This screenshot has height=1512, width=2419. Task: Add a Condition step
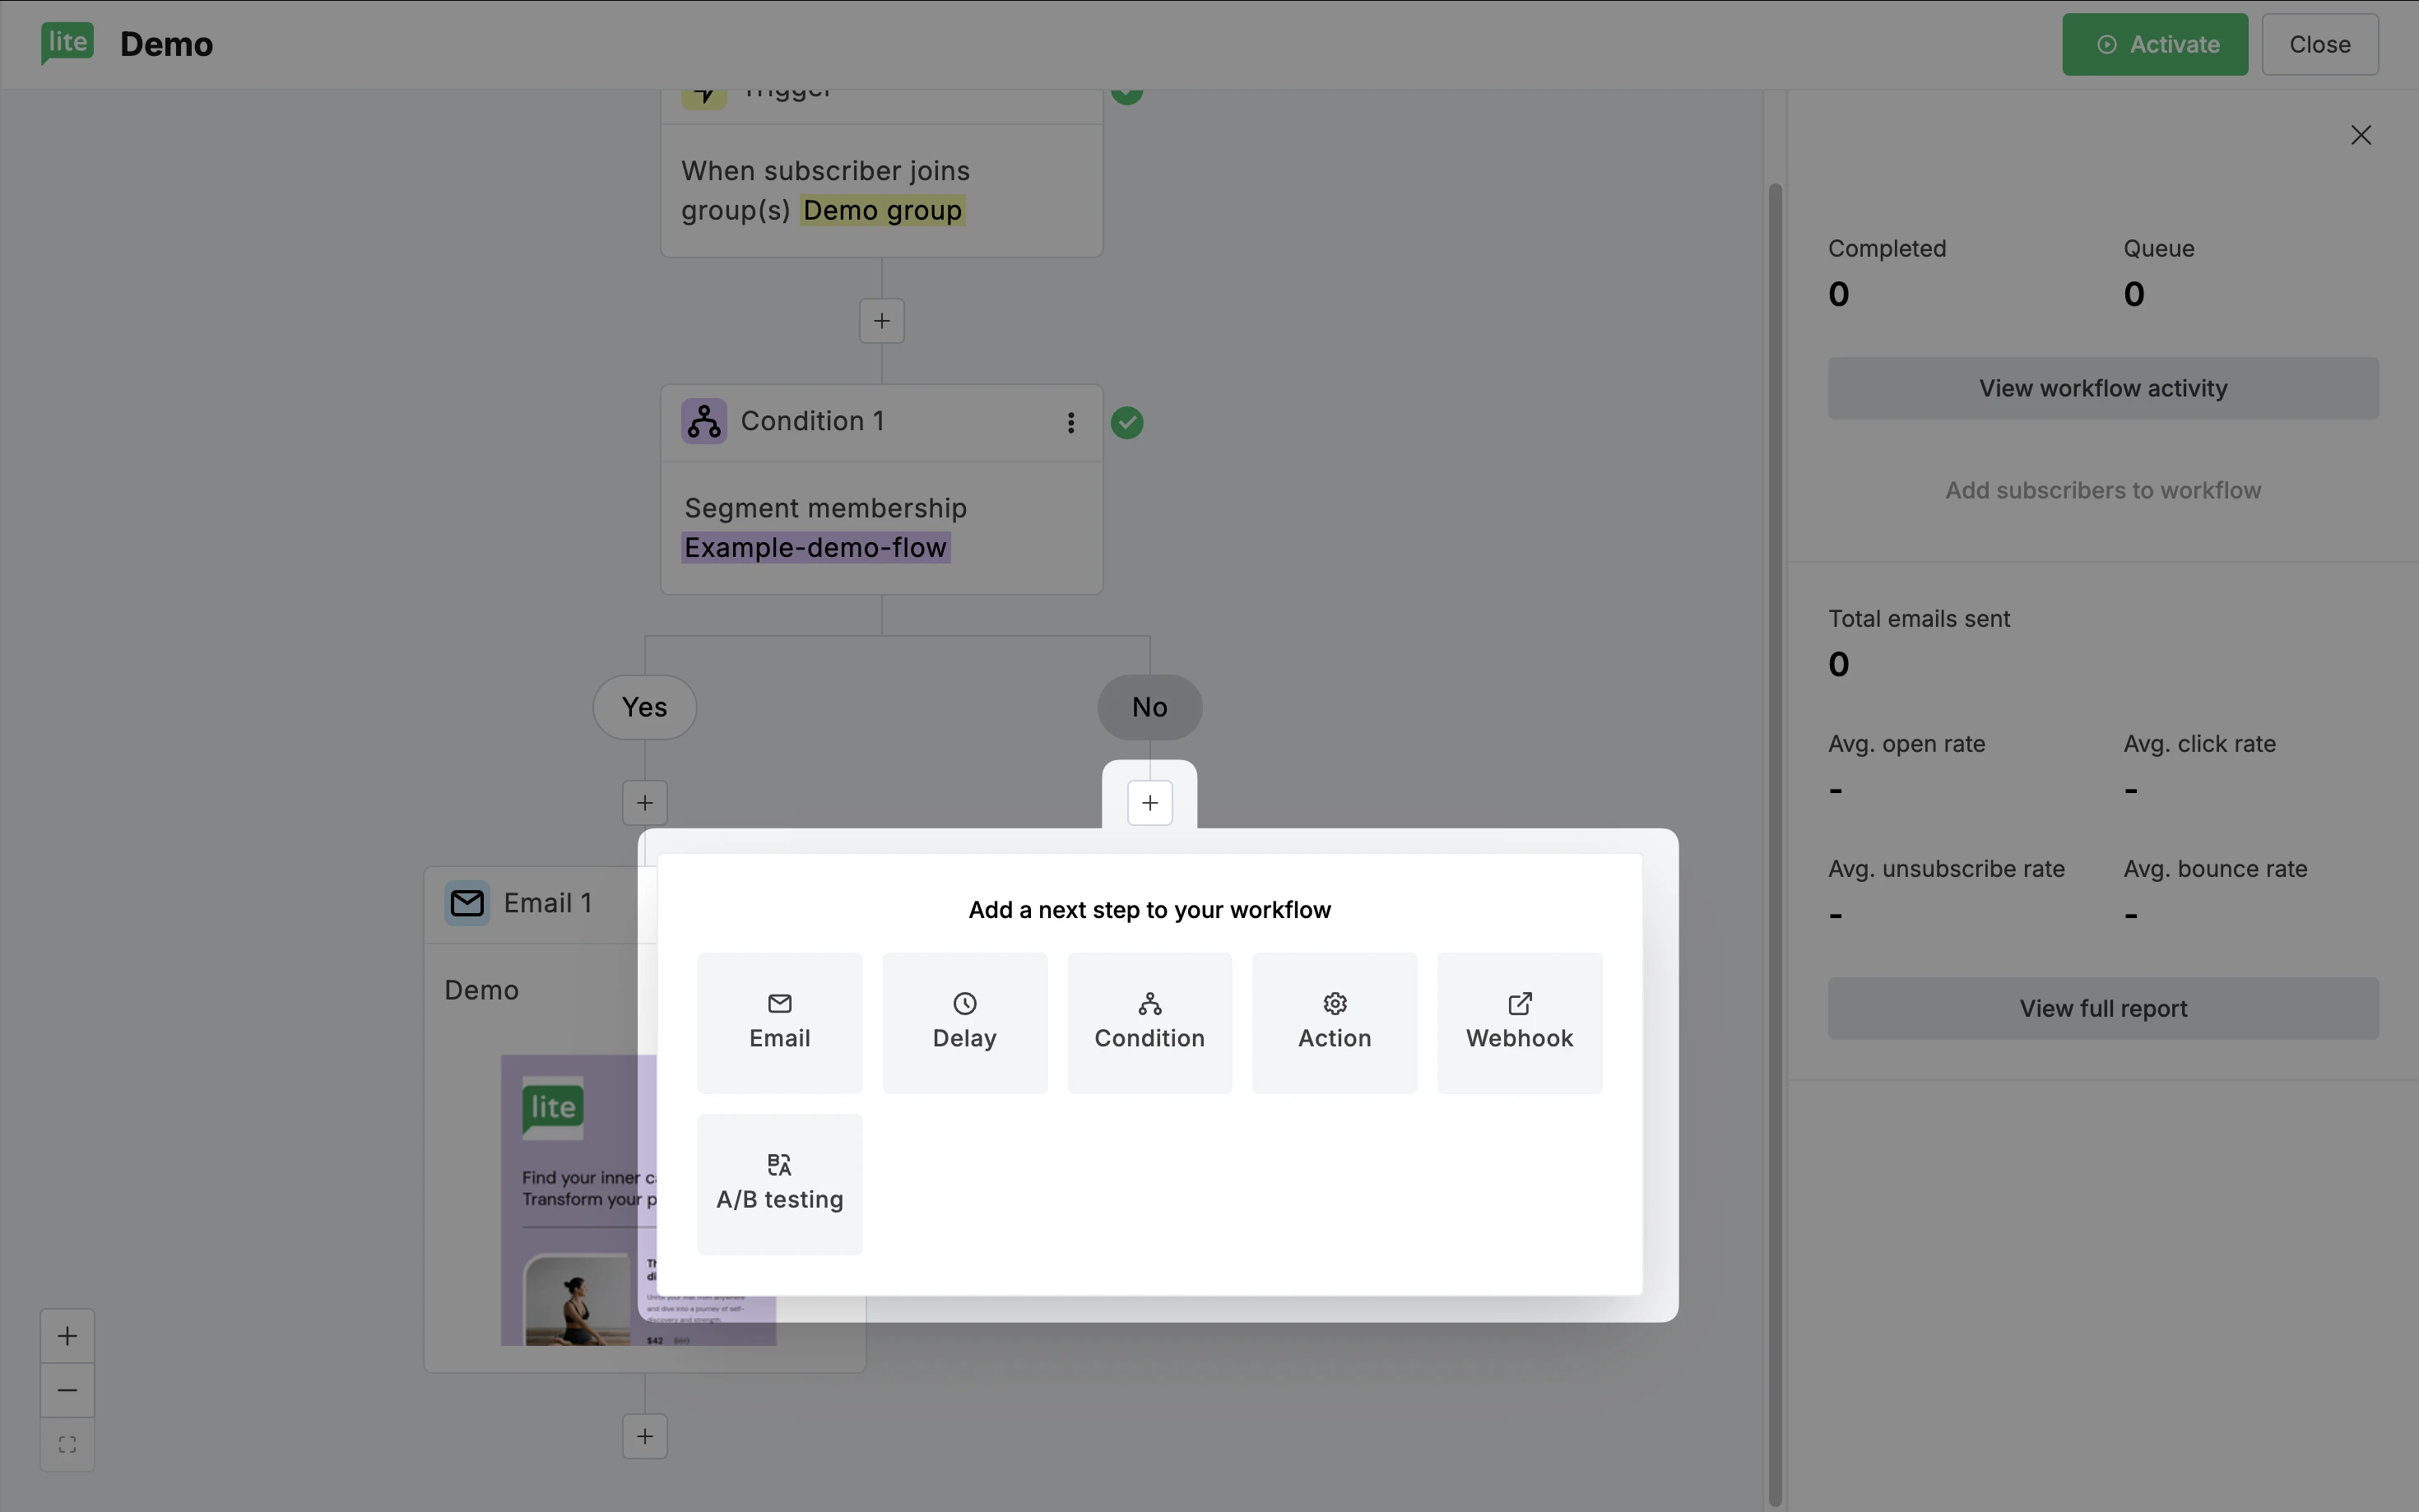pyautogui.click(x=1149, y=1022)
